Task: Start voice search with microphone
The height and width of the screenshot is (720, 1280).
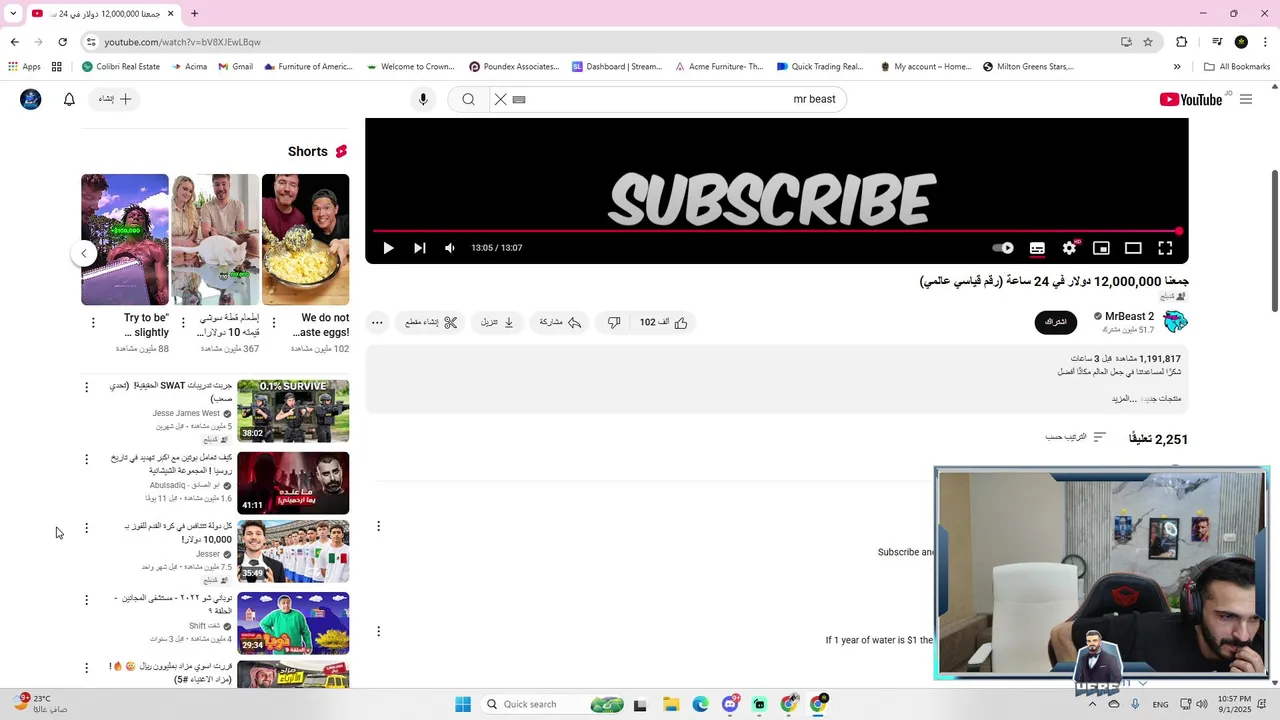Action: 423,99
